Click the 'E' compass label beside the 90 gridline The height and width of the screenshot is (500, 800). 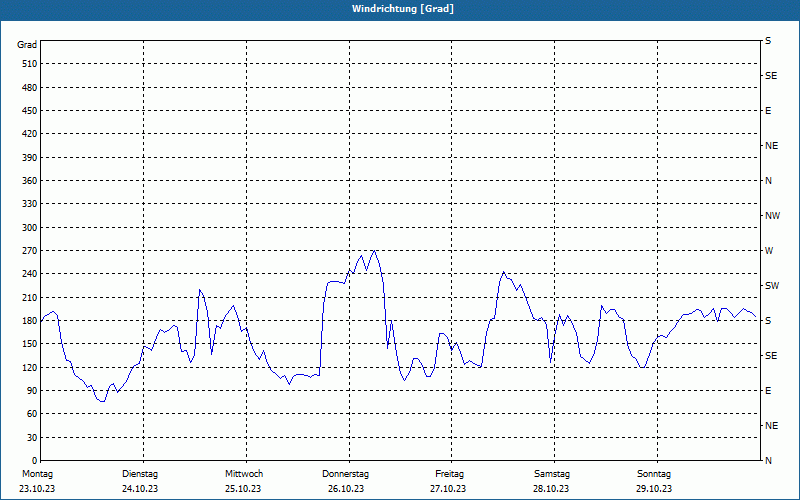tap(768, 390)
